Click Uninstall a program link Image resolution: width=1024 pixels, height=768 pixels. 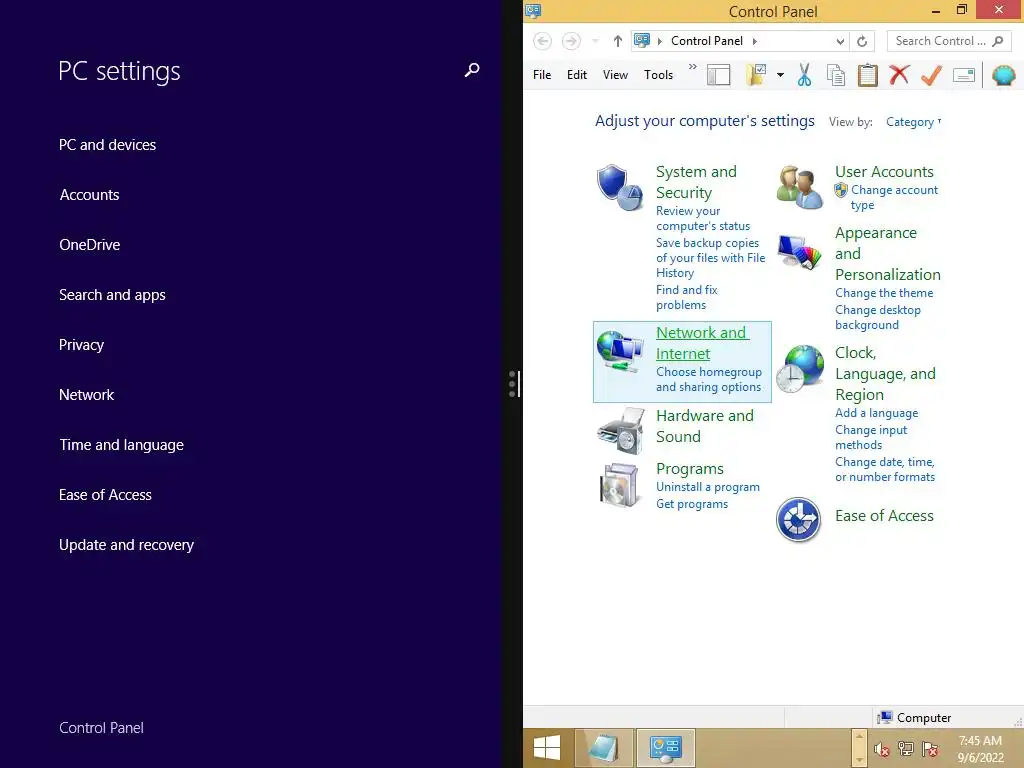tap(708, 487)
